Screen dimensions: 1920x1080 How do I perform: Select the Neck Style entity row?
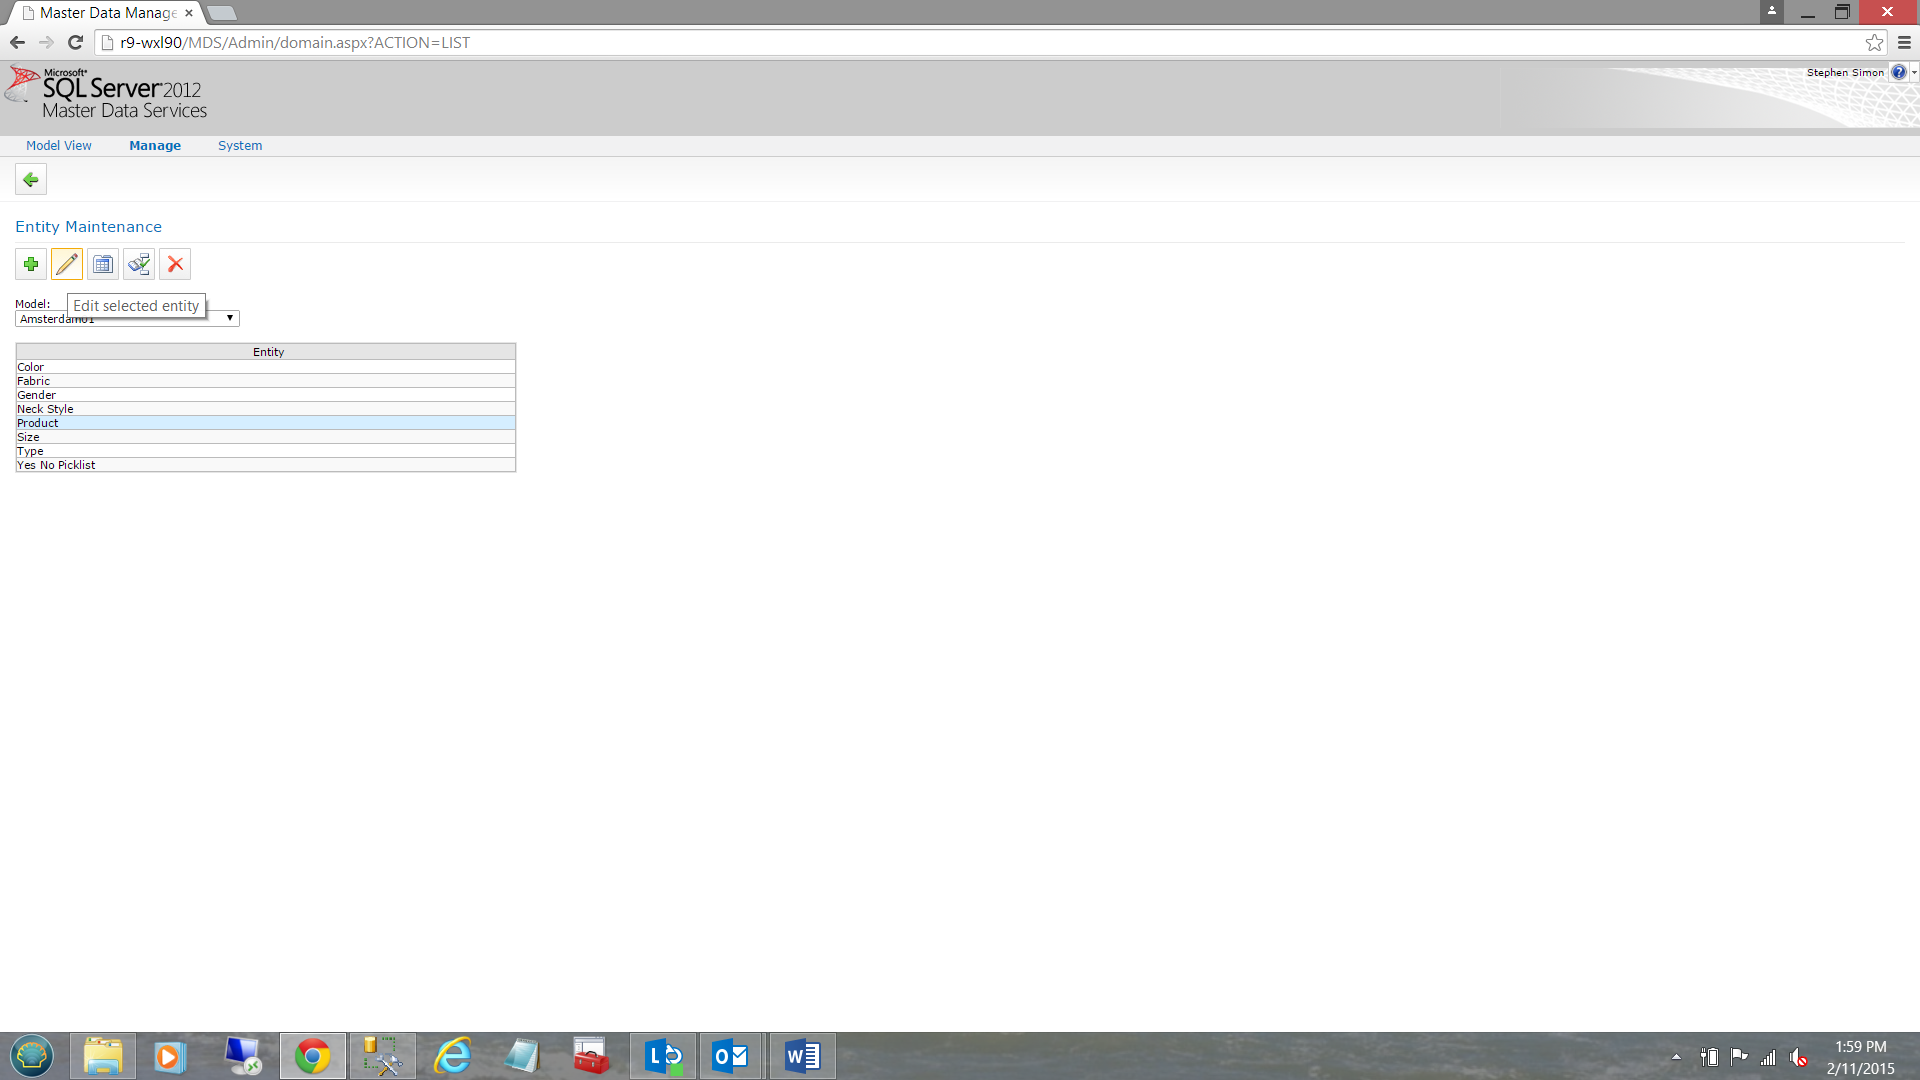pyautogui.click(x=265, y=409)
